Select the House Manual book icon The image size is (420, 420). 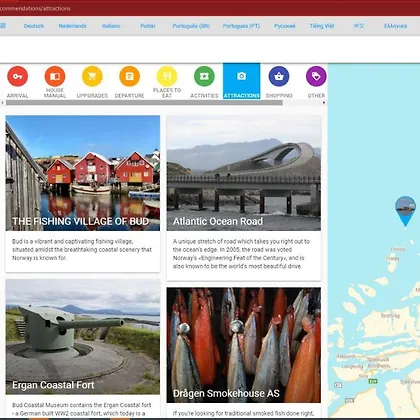[x=55, y=76]
